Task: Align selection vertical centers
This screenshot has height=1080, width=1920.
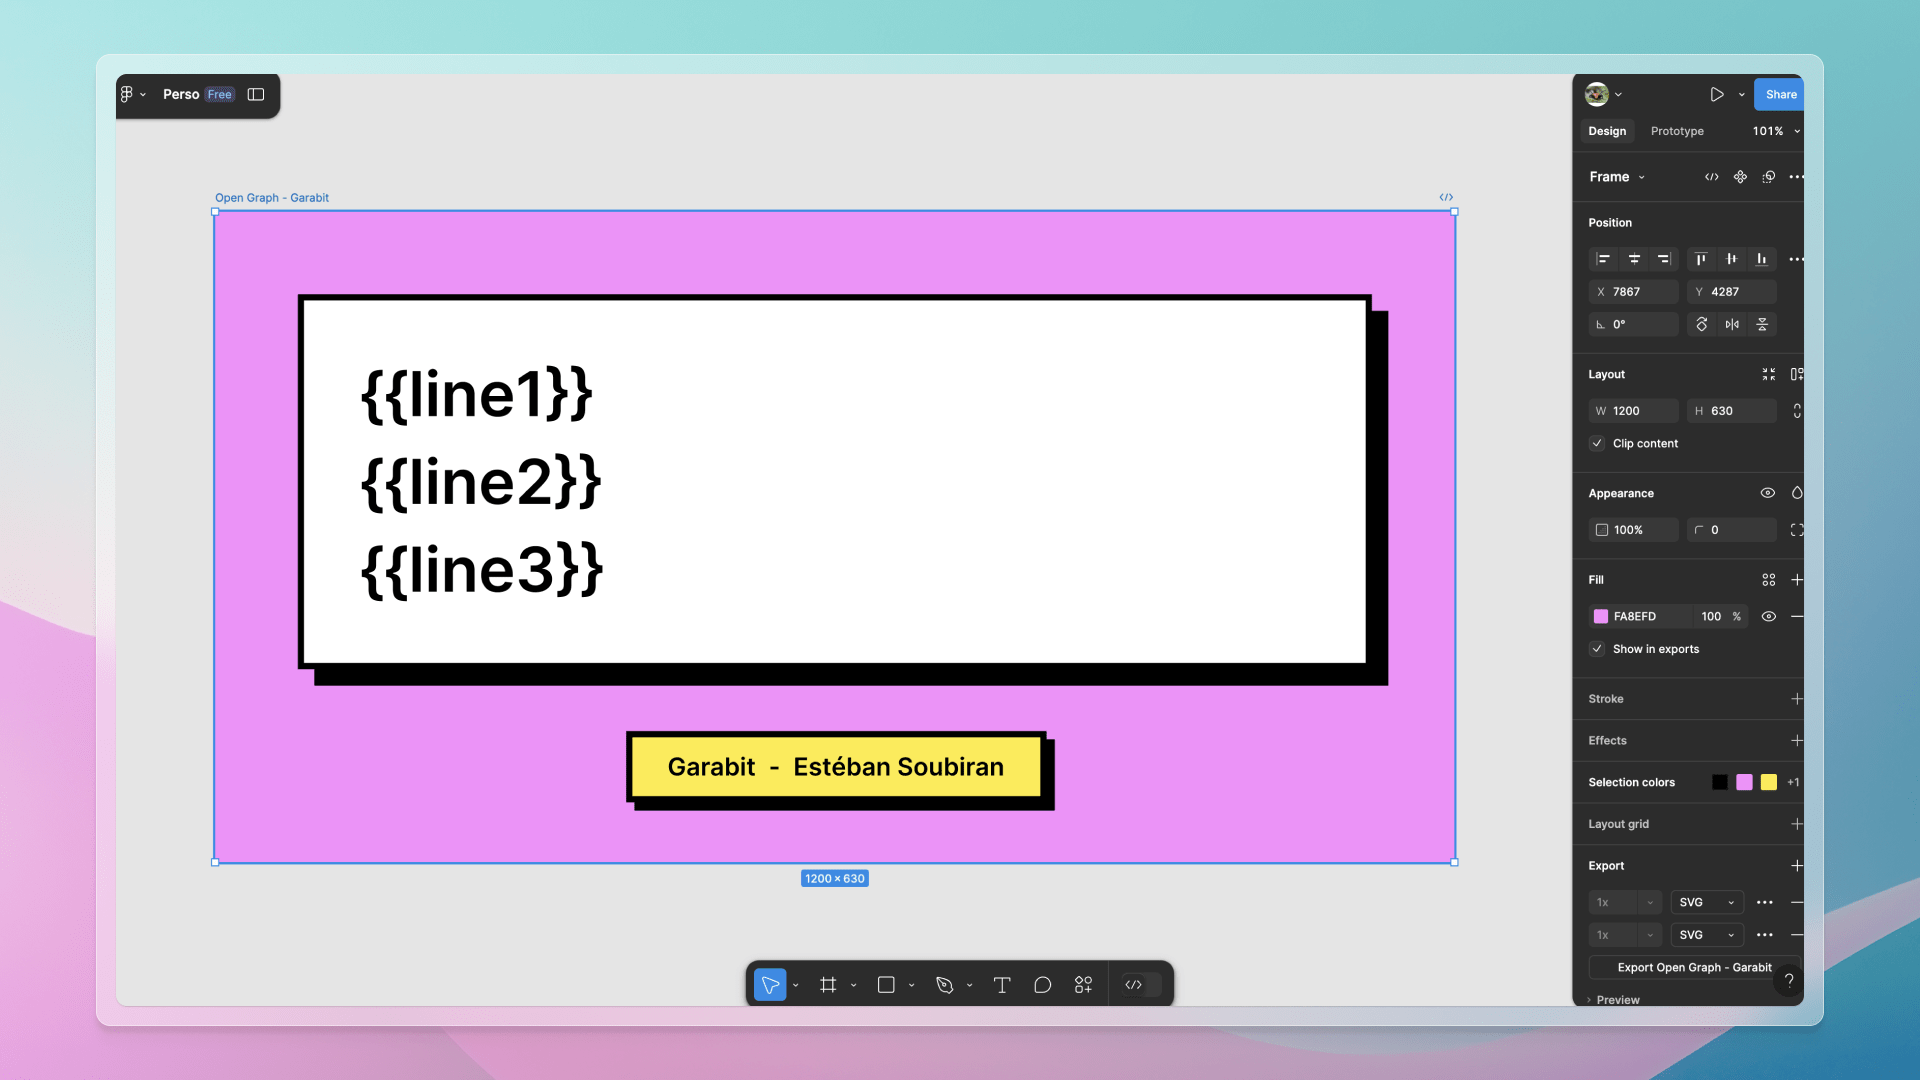Action: click(x=1732, y=259)
